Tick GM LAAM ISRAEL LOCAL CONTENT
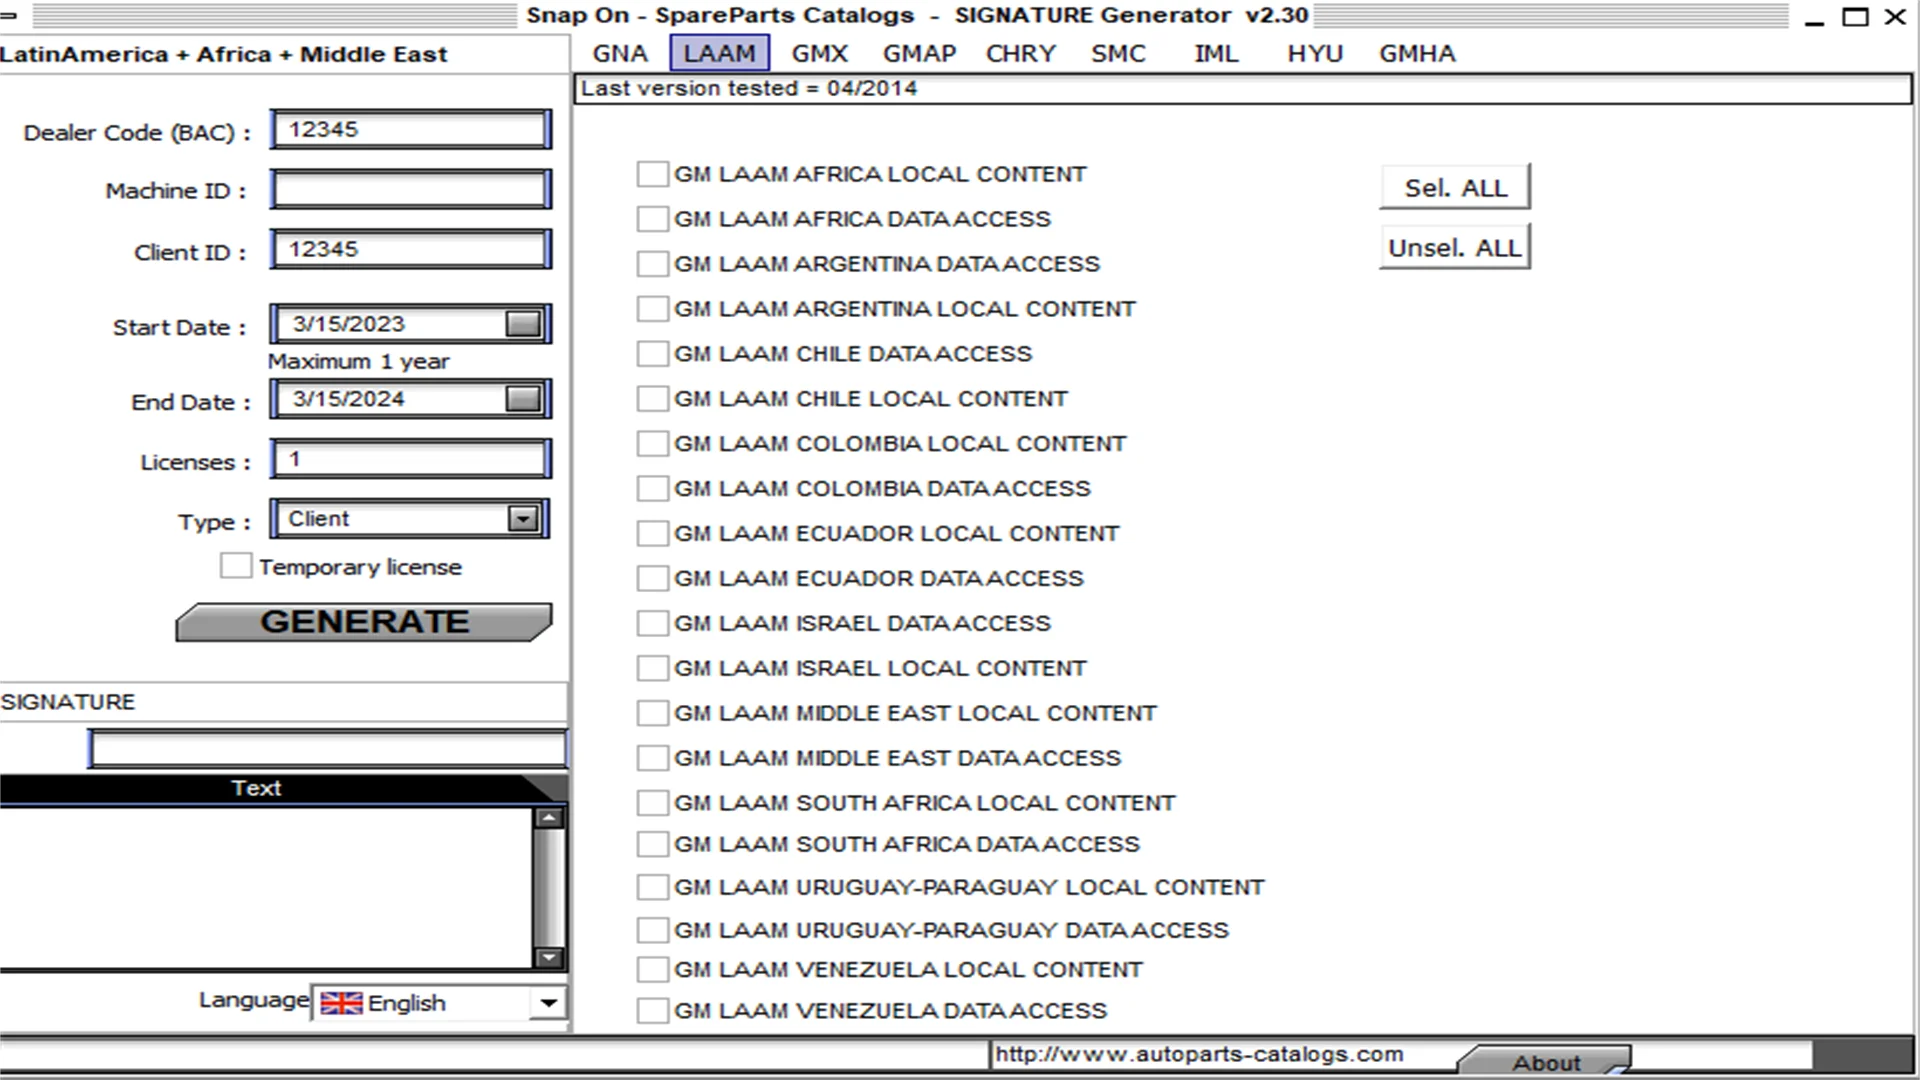 [x=653, y=669]
